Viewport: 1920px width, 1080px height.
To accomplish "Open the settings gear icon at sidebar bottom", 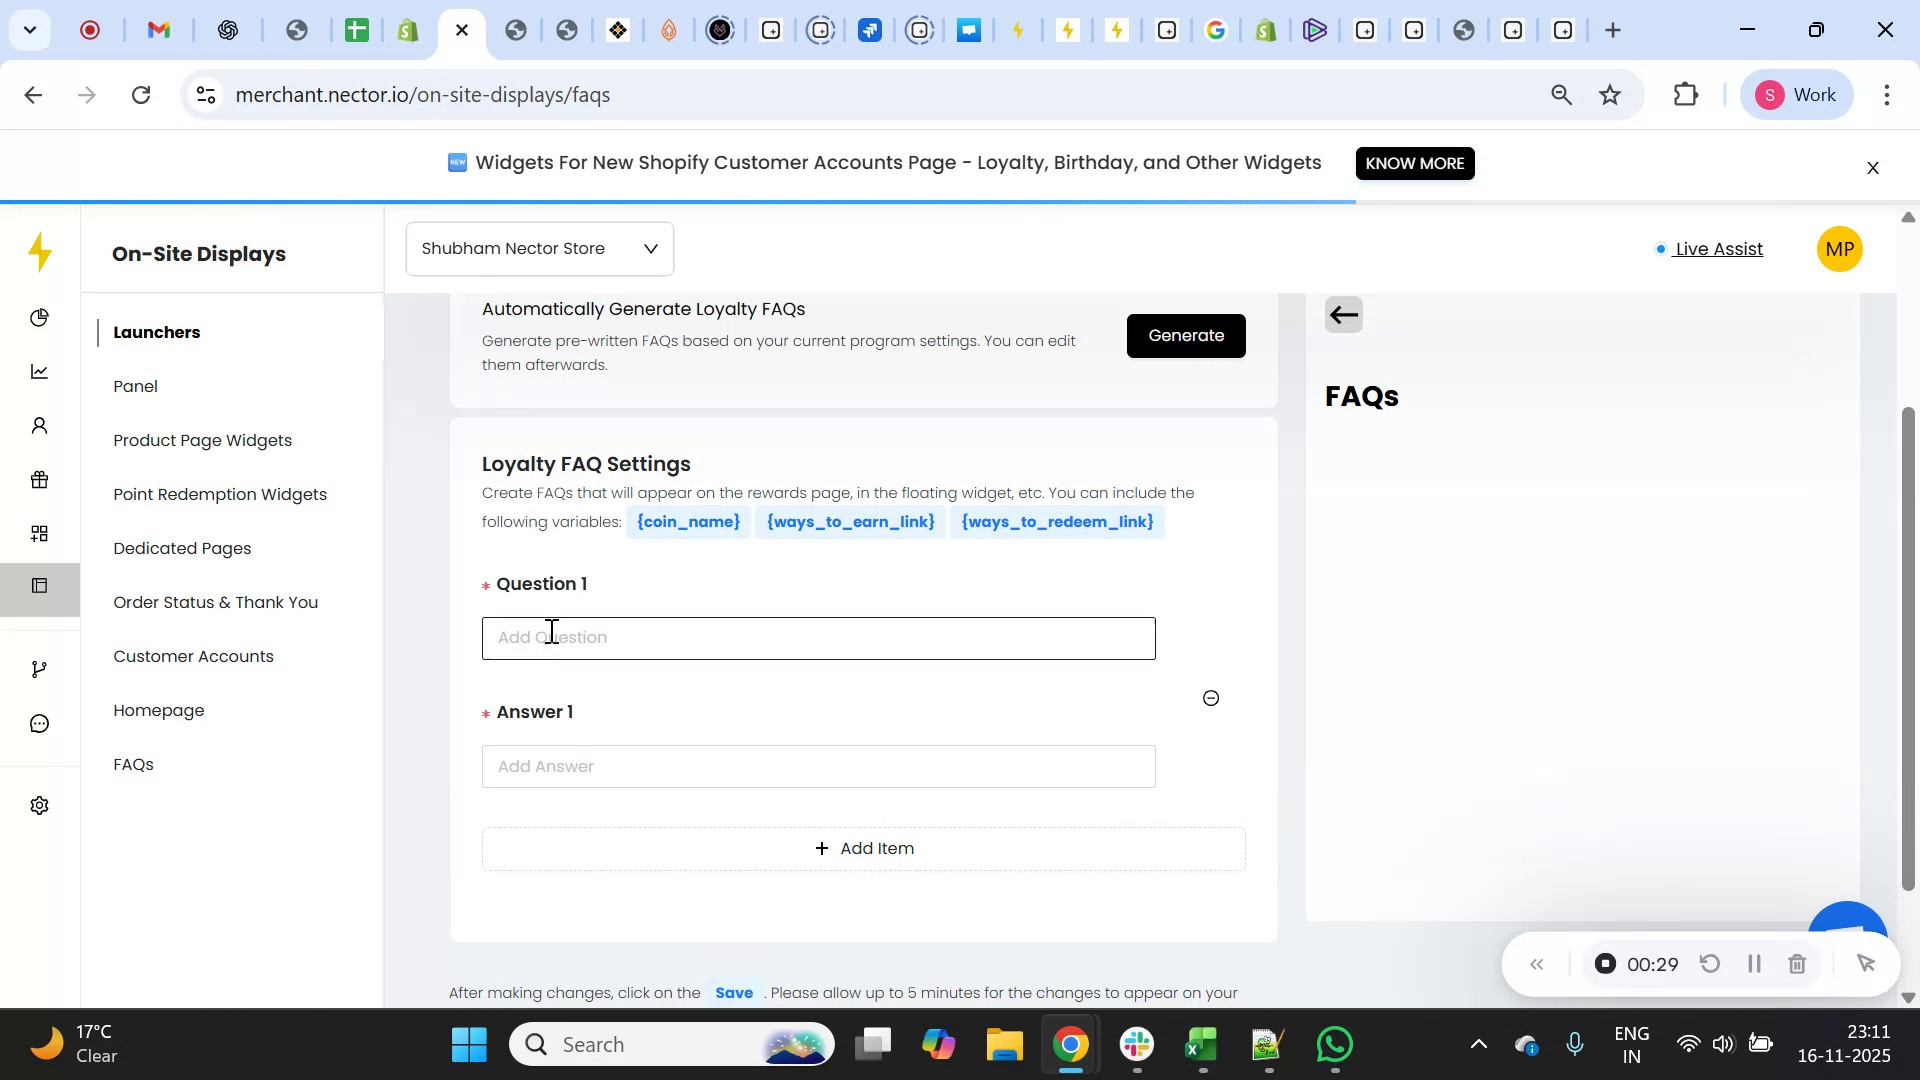I will click(39, 805).
